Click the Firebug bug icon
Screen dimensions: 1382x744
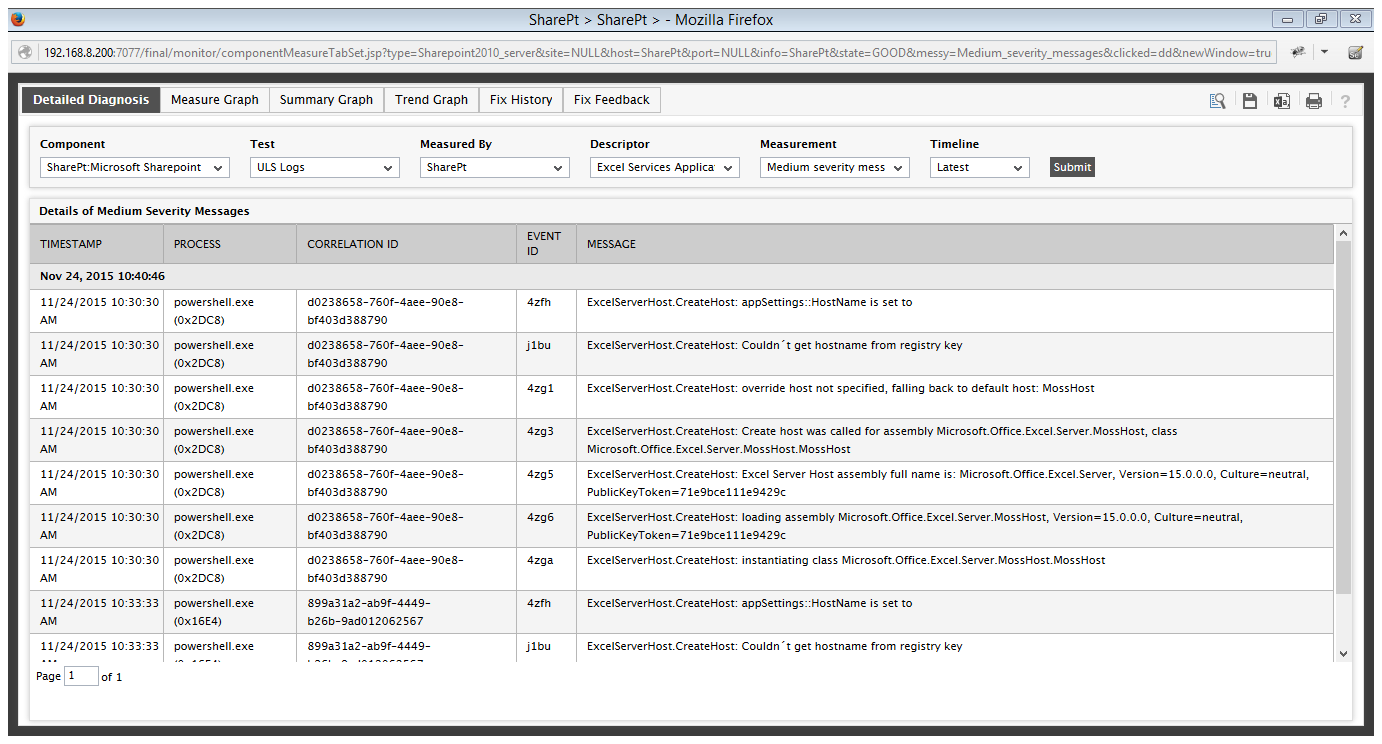pyautogui.click(x=1298, y=52)
